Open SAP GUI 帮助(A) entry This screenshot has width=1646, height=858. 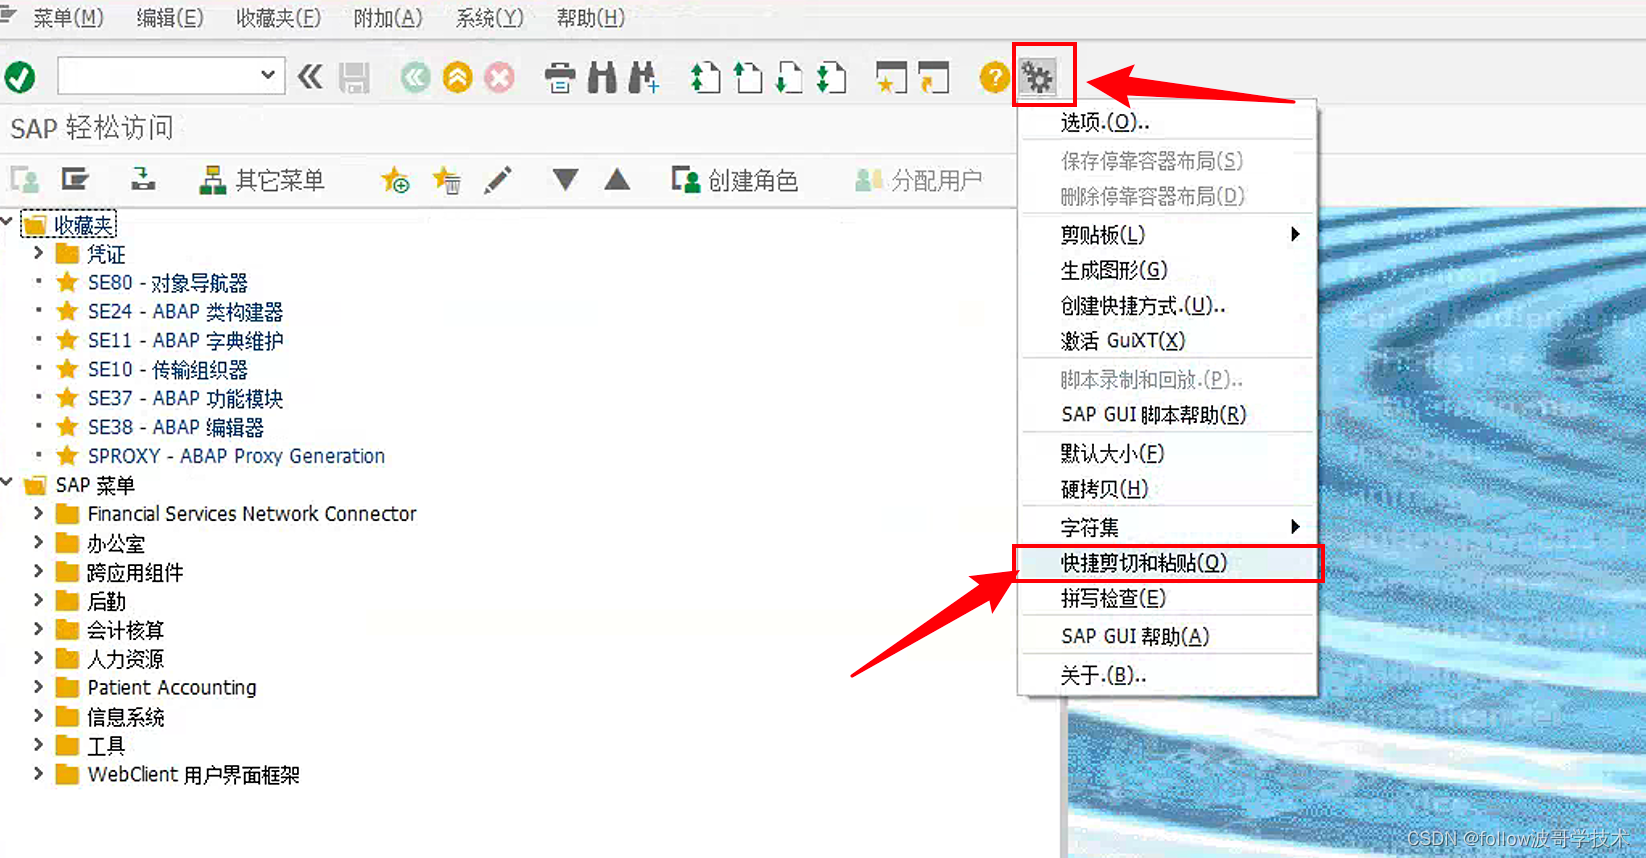1167,636
